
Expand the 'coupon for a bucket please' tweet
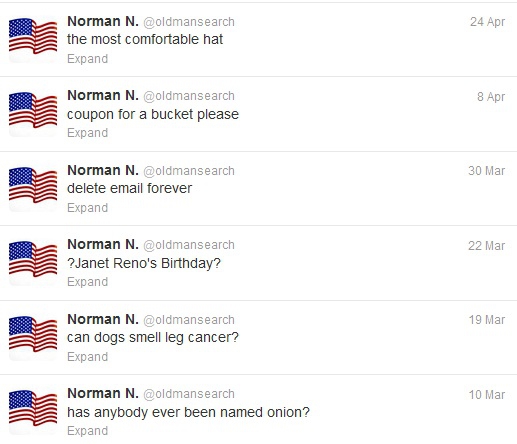click(88, 133)
